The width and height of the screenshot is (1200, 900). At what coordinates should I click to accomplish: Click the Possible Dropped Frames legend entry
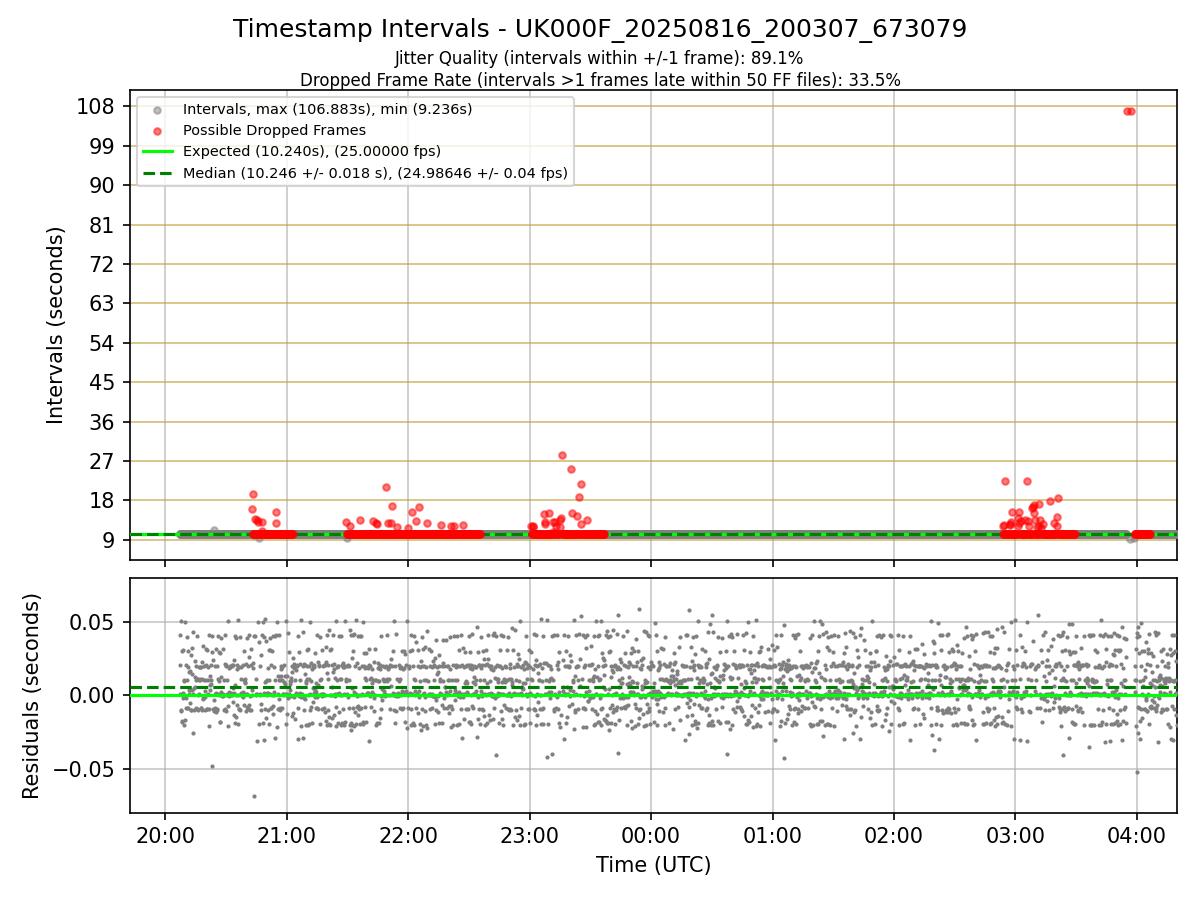(x=274, y=130)
